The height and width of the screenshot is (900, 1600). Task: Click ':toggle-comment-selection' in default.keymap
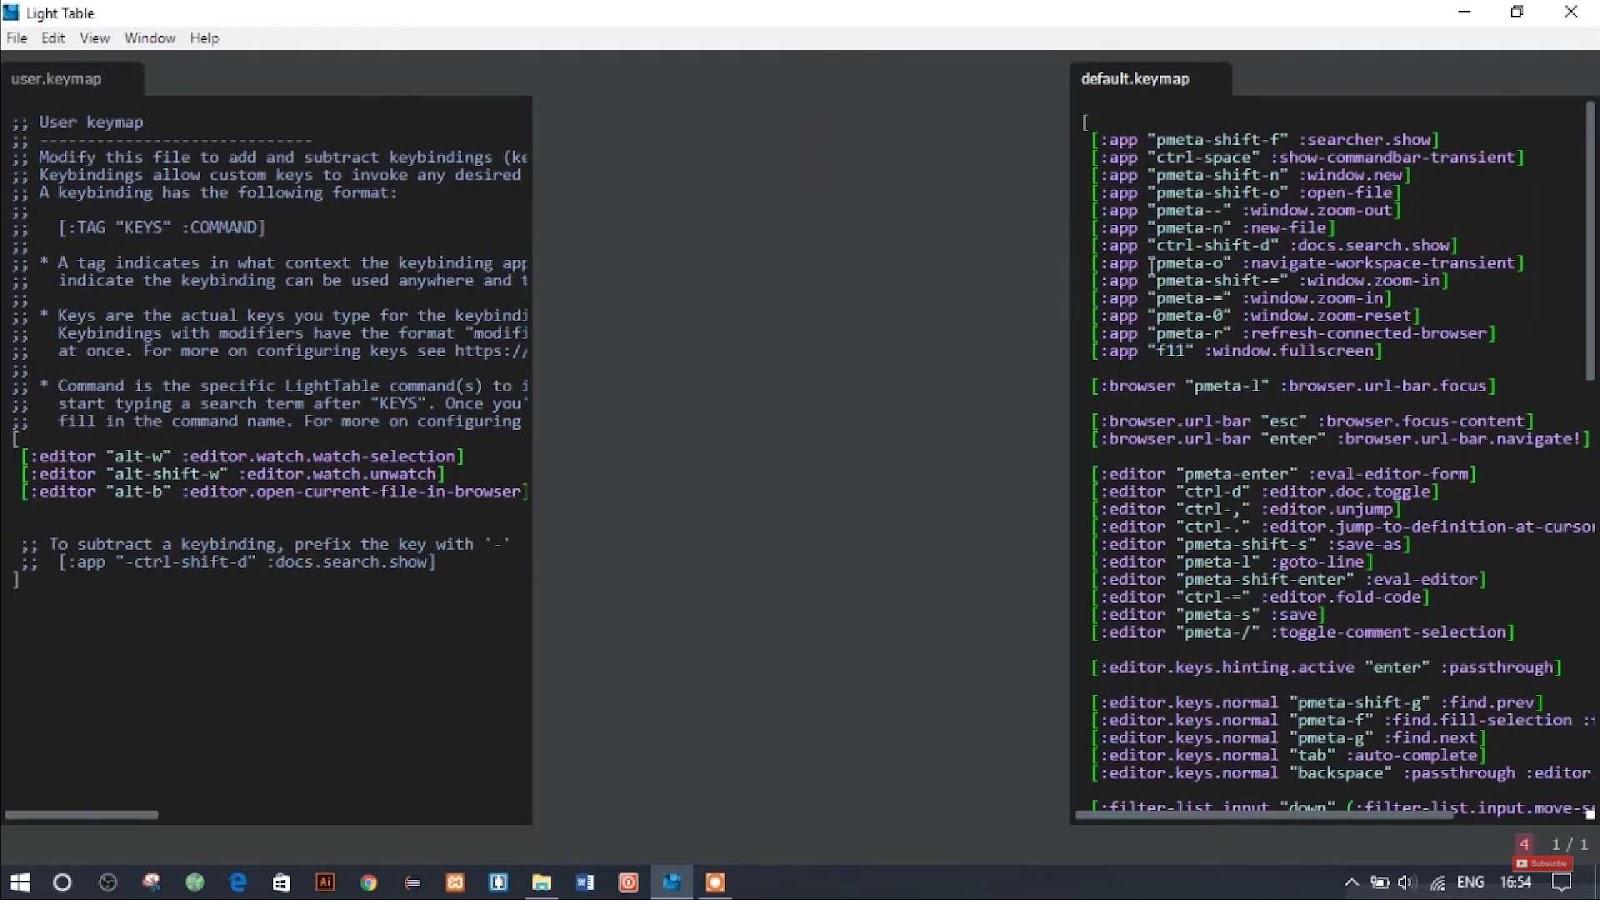click(x=1388, y=632)
